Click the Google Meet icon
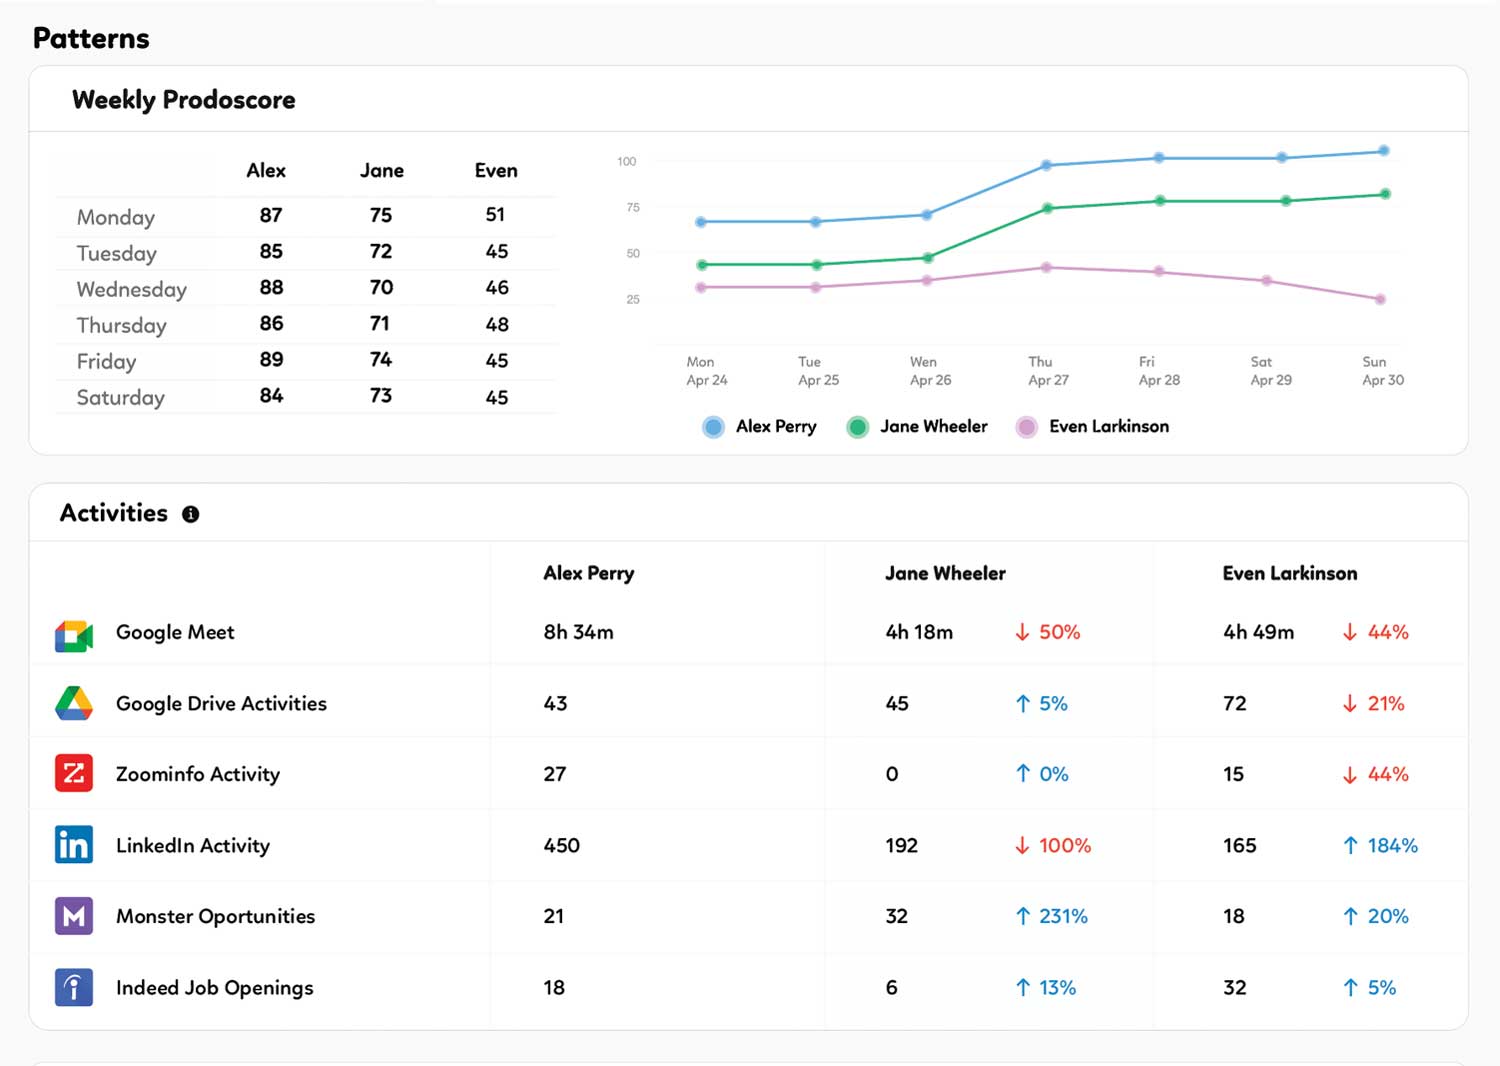 tap(74, 635)
